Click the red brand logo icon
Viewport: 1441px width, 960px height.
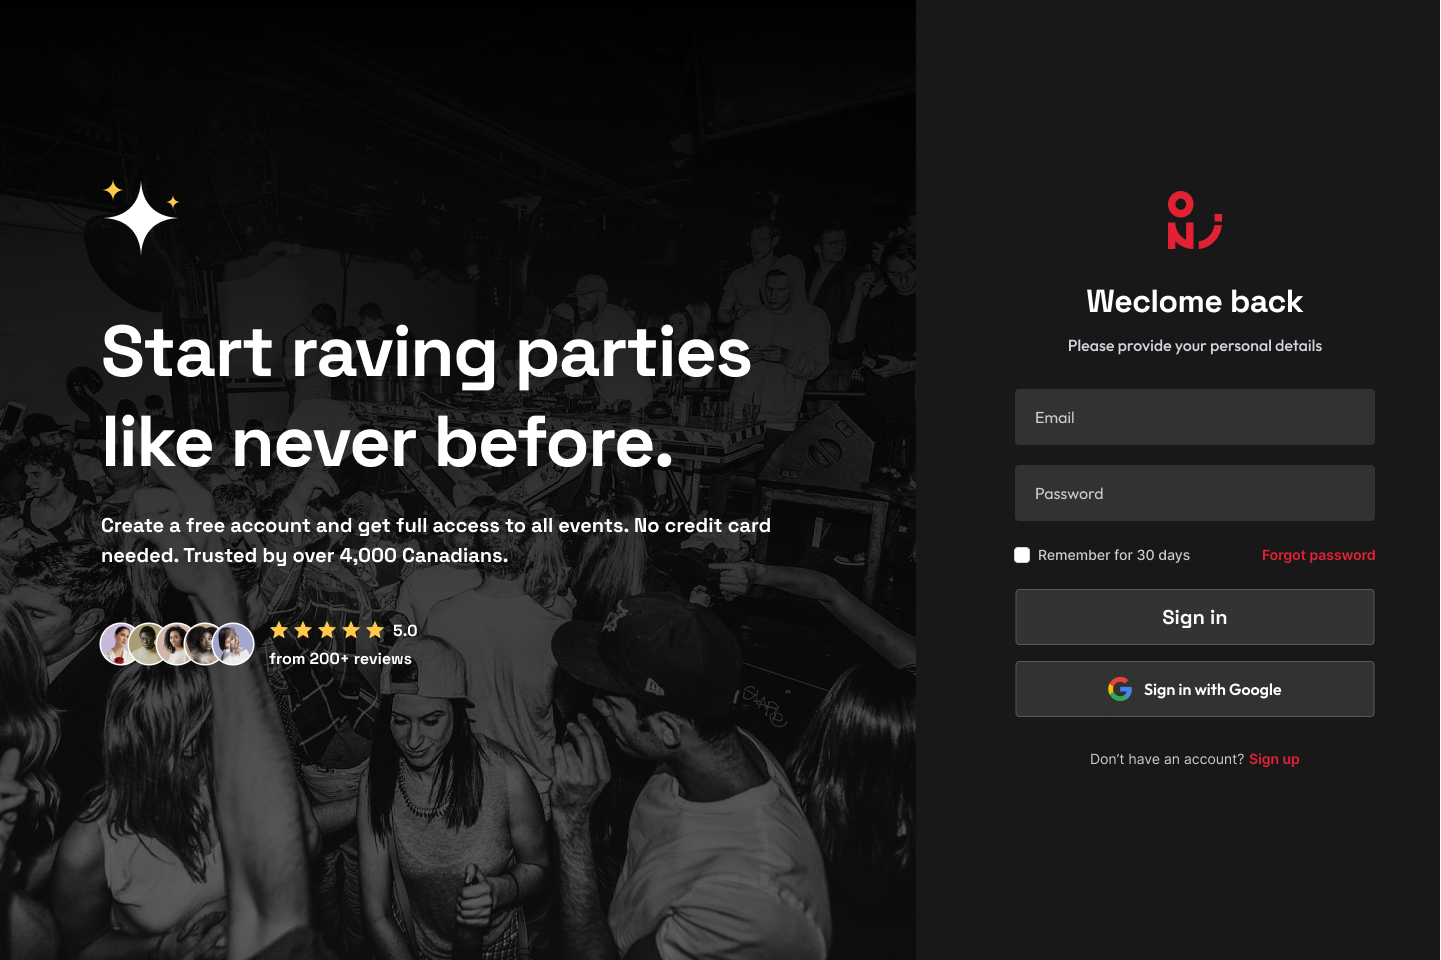pos(1194,220)
